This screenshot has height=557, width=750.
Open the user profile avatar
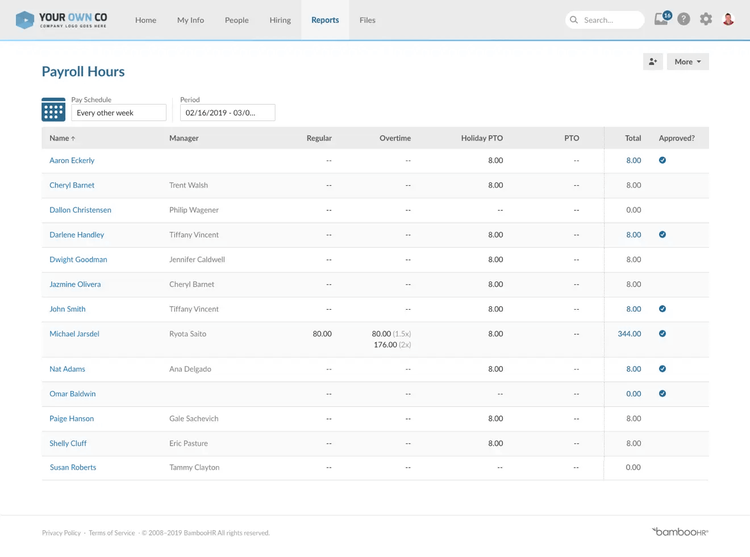coord(728,19)
